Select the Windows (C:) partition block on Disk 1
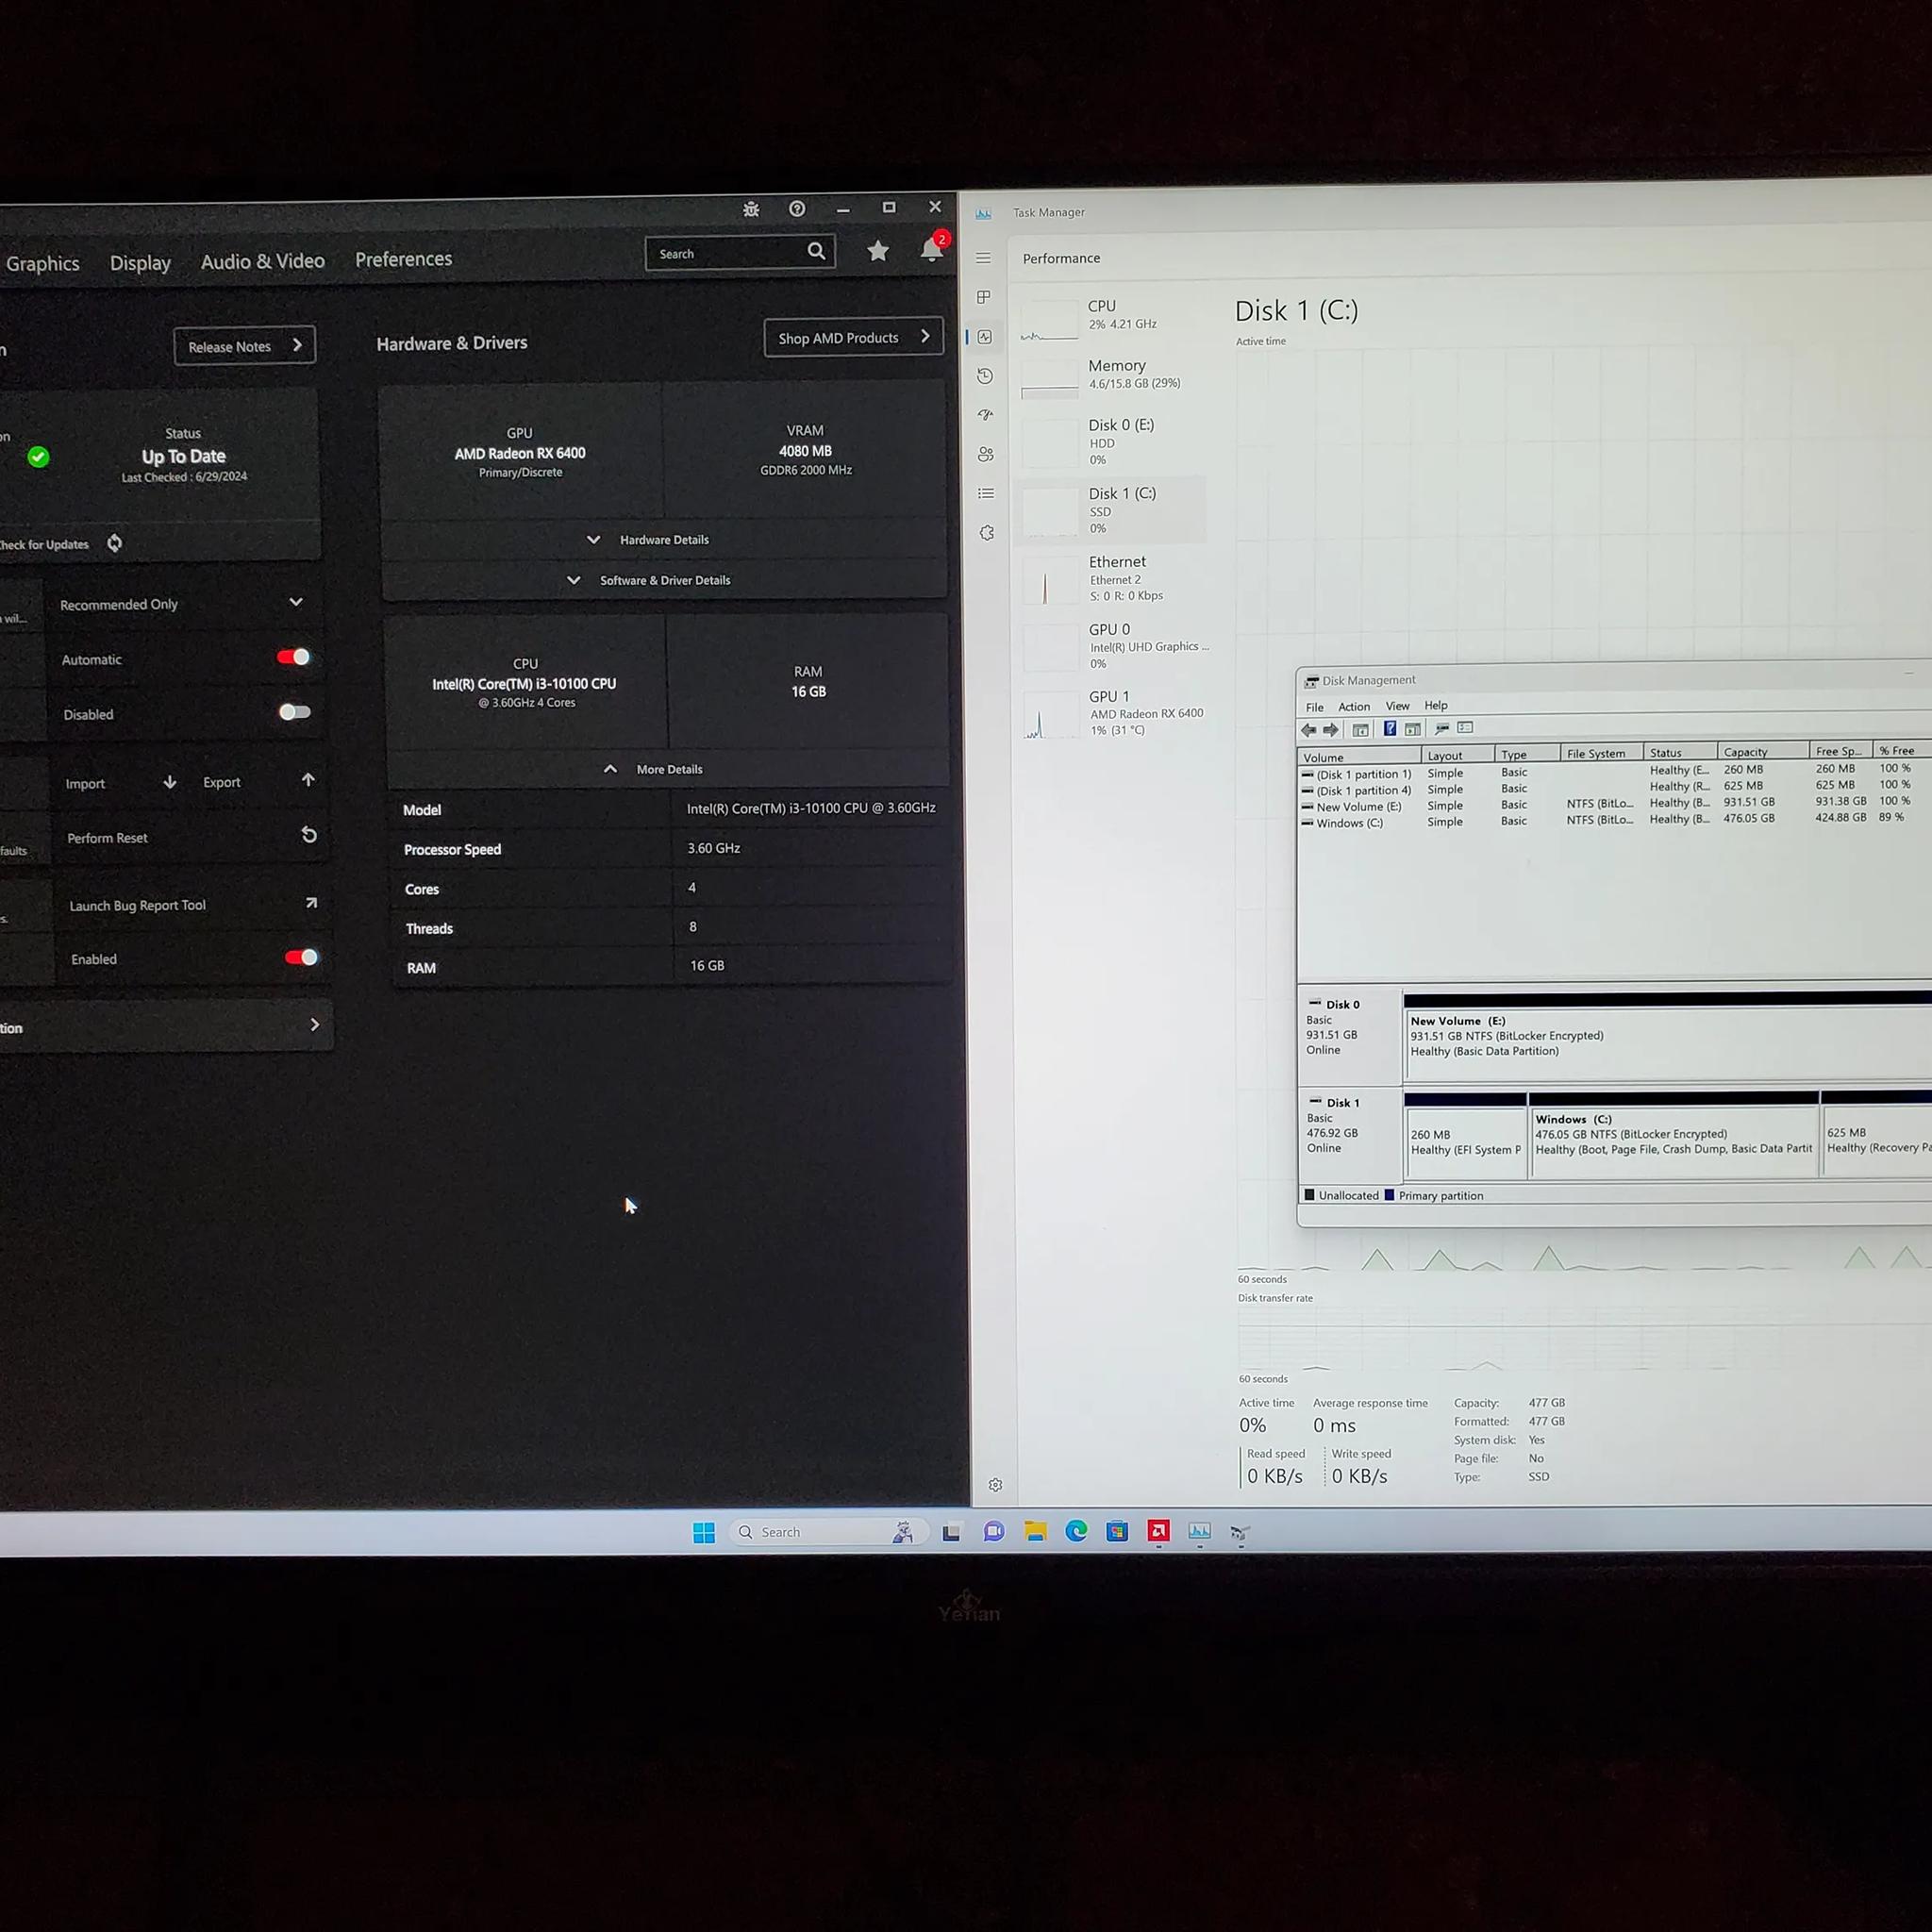 tap(1674, 1136)
